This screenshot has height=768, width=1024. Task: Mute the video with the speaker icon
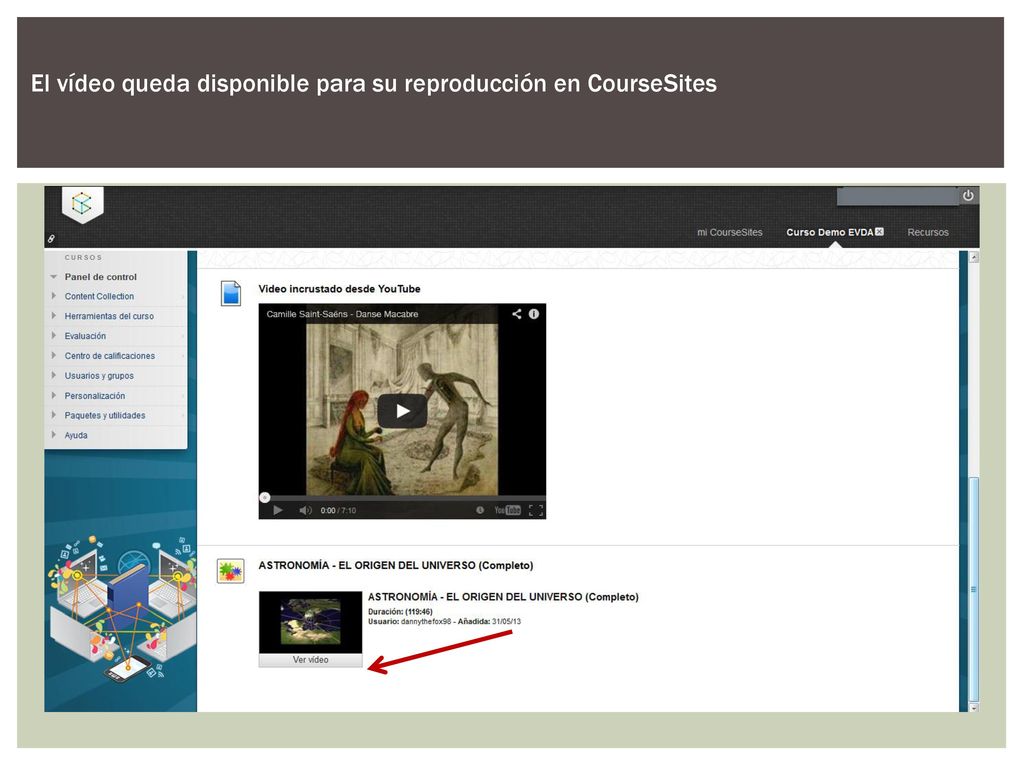pyautogui.click(x=305, y=510)
